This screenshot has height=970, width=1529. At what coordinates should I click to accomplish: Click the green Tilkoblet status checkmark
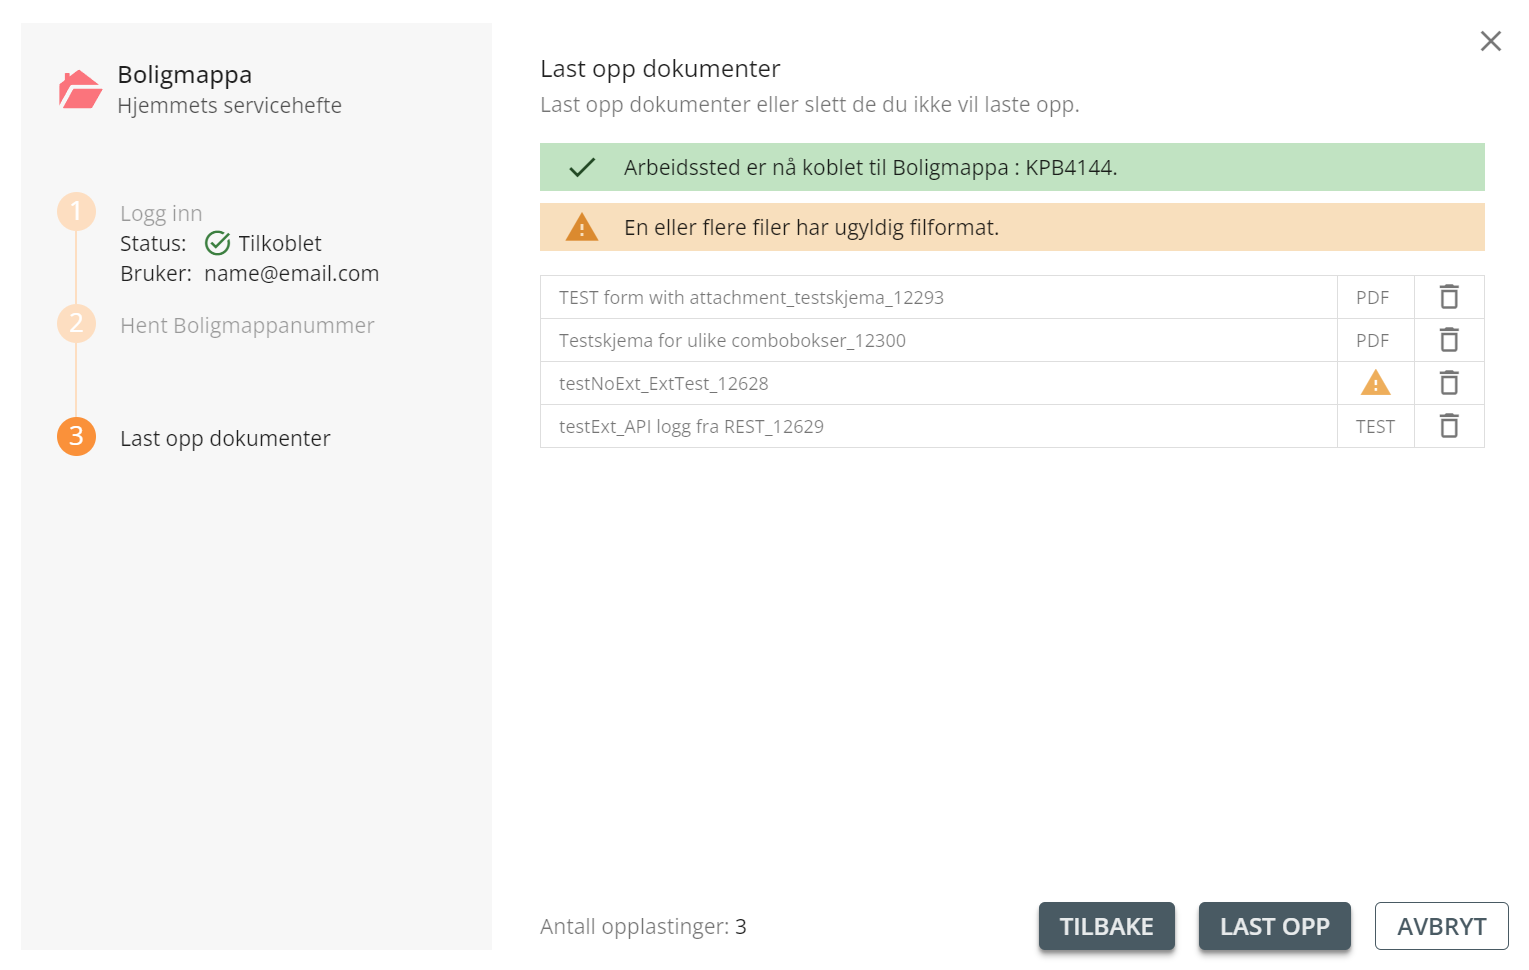click(217, 243)
